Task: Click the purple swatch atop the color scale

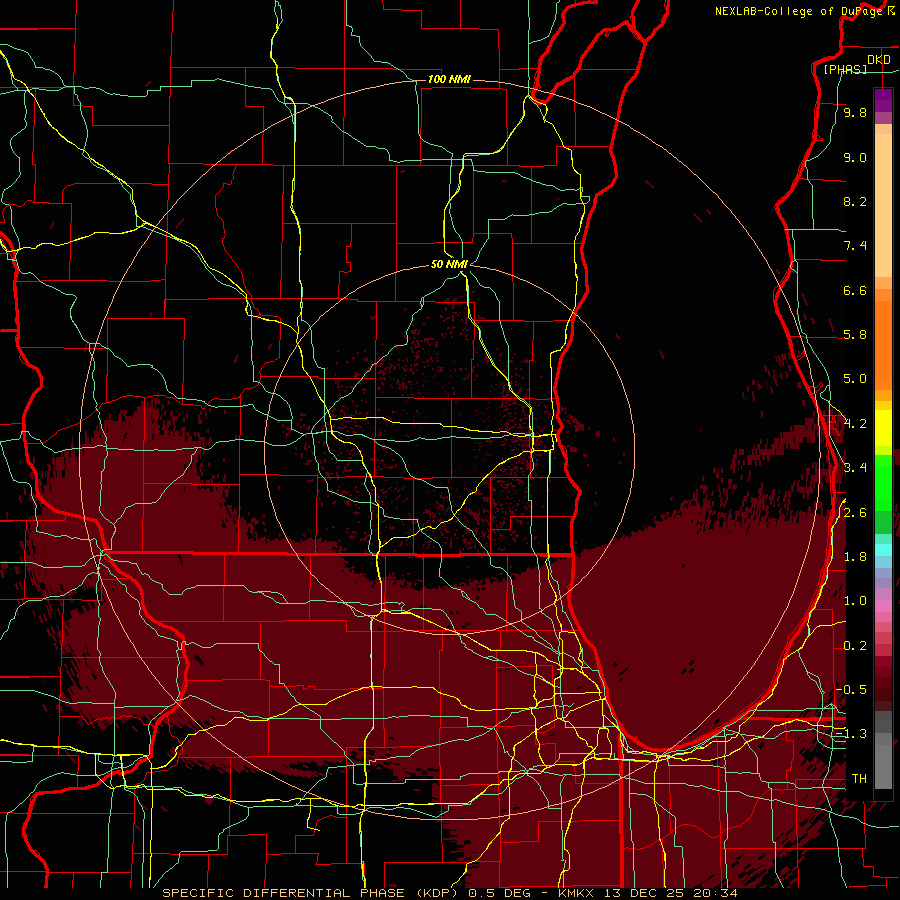Action: 883,100
